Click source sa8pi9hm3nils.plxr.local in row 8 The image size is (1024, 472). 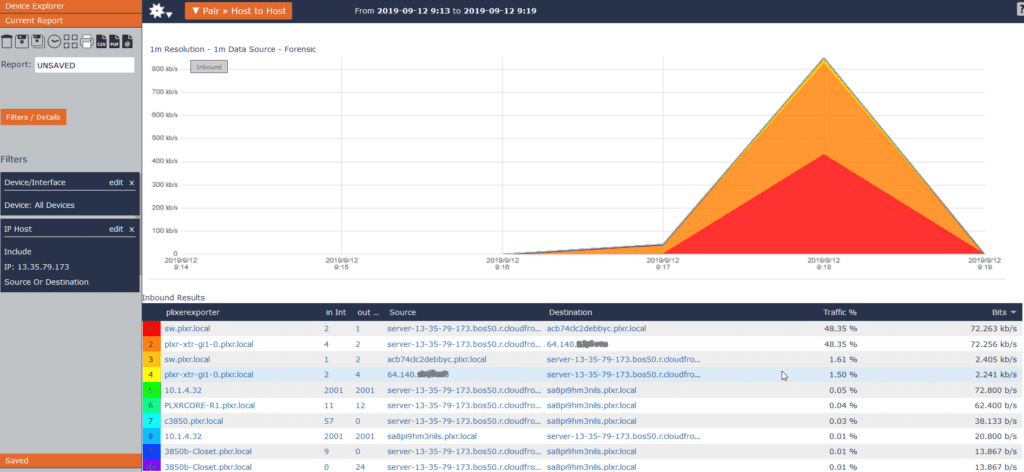coord(432,436)
